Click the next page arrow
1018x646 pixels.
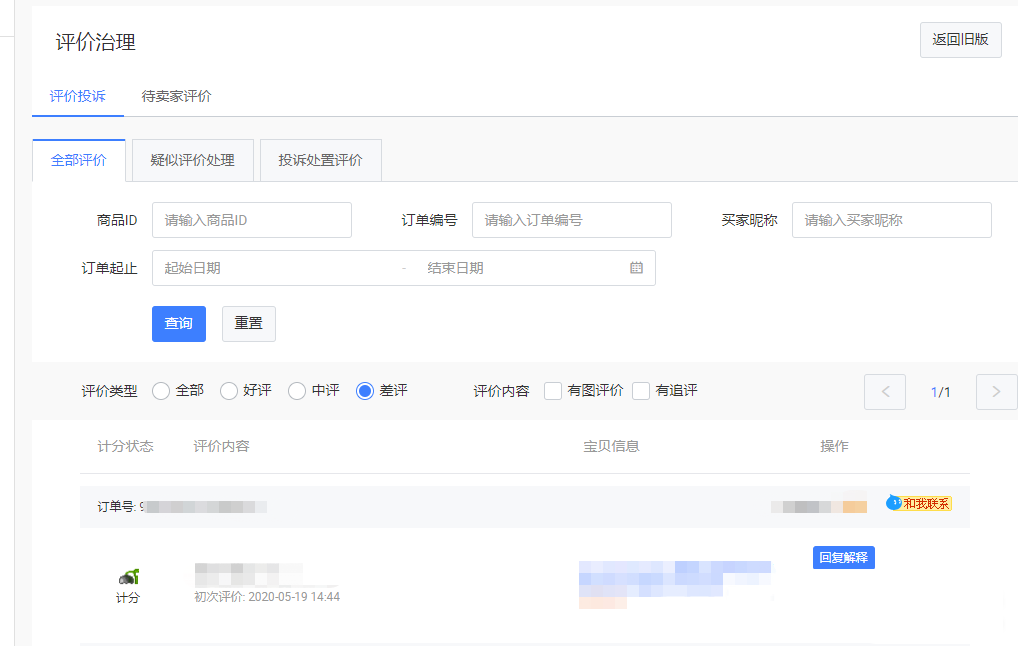click(x=996, y=391)
